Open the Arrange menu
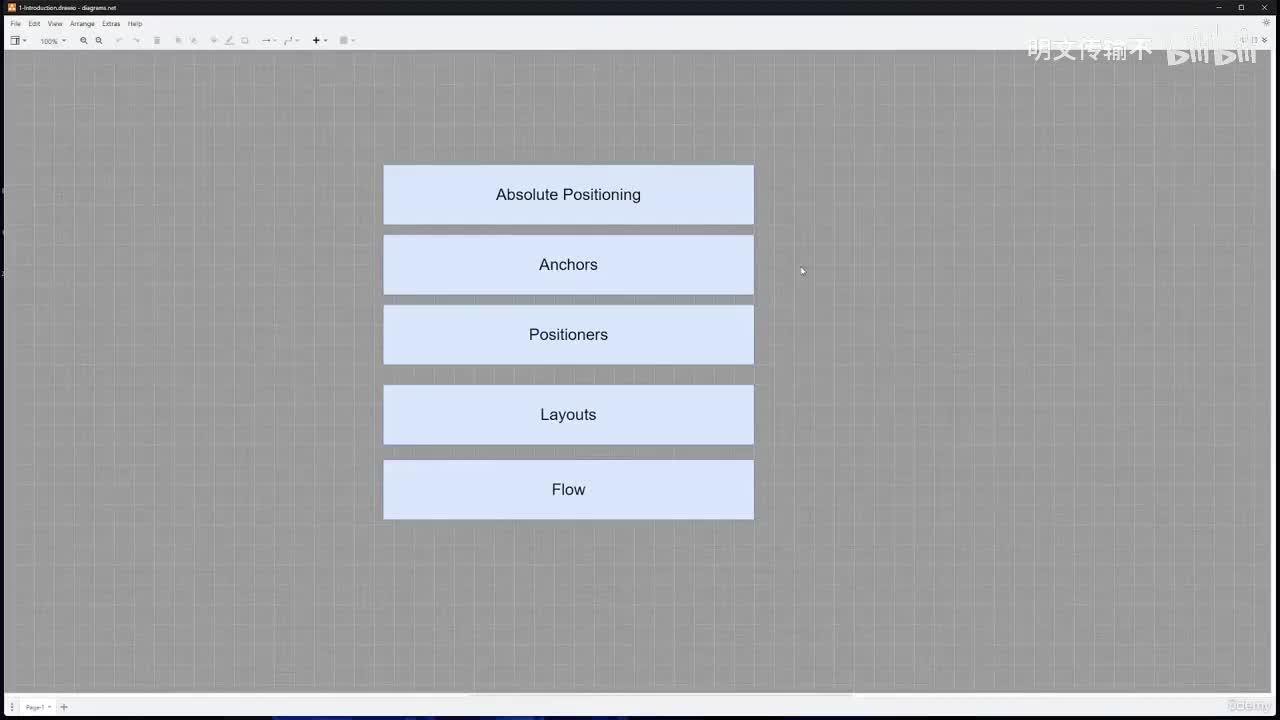 coord(82,24)
